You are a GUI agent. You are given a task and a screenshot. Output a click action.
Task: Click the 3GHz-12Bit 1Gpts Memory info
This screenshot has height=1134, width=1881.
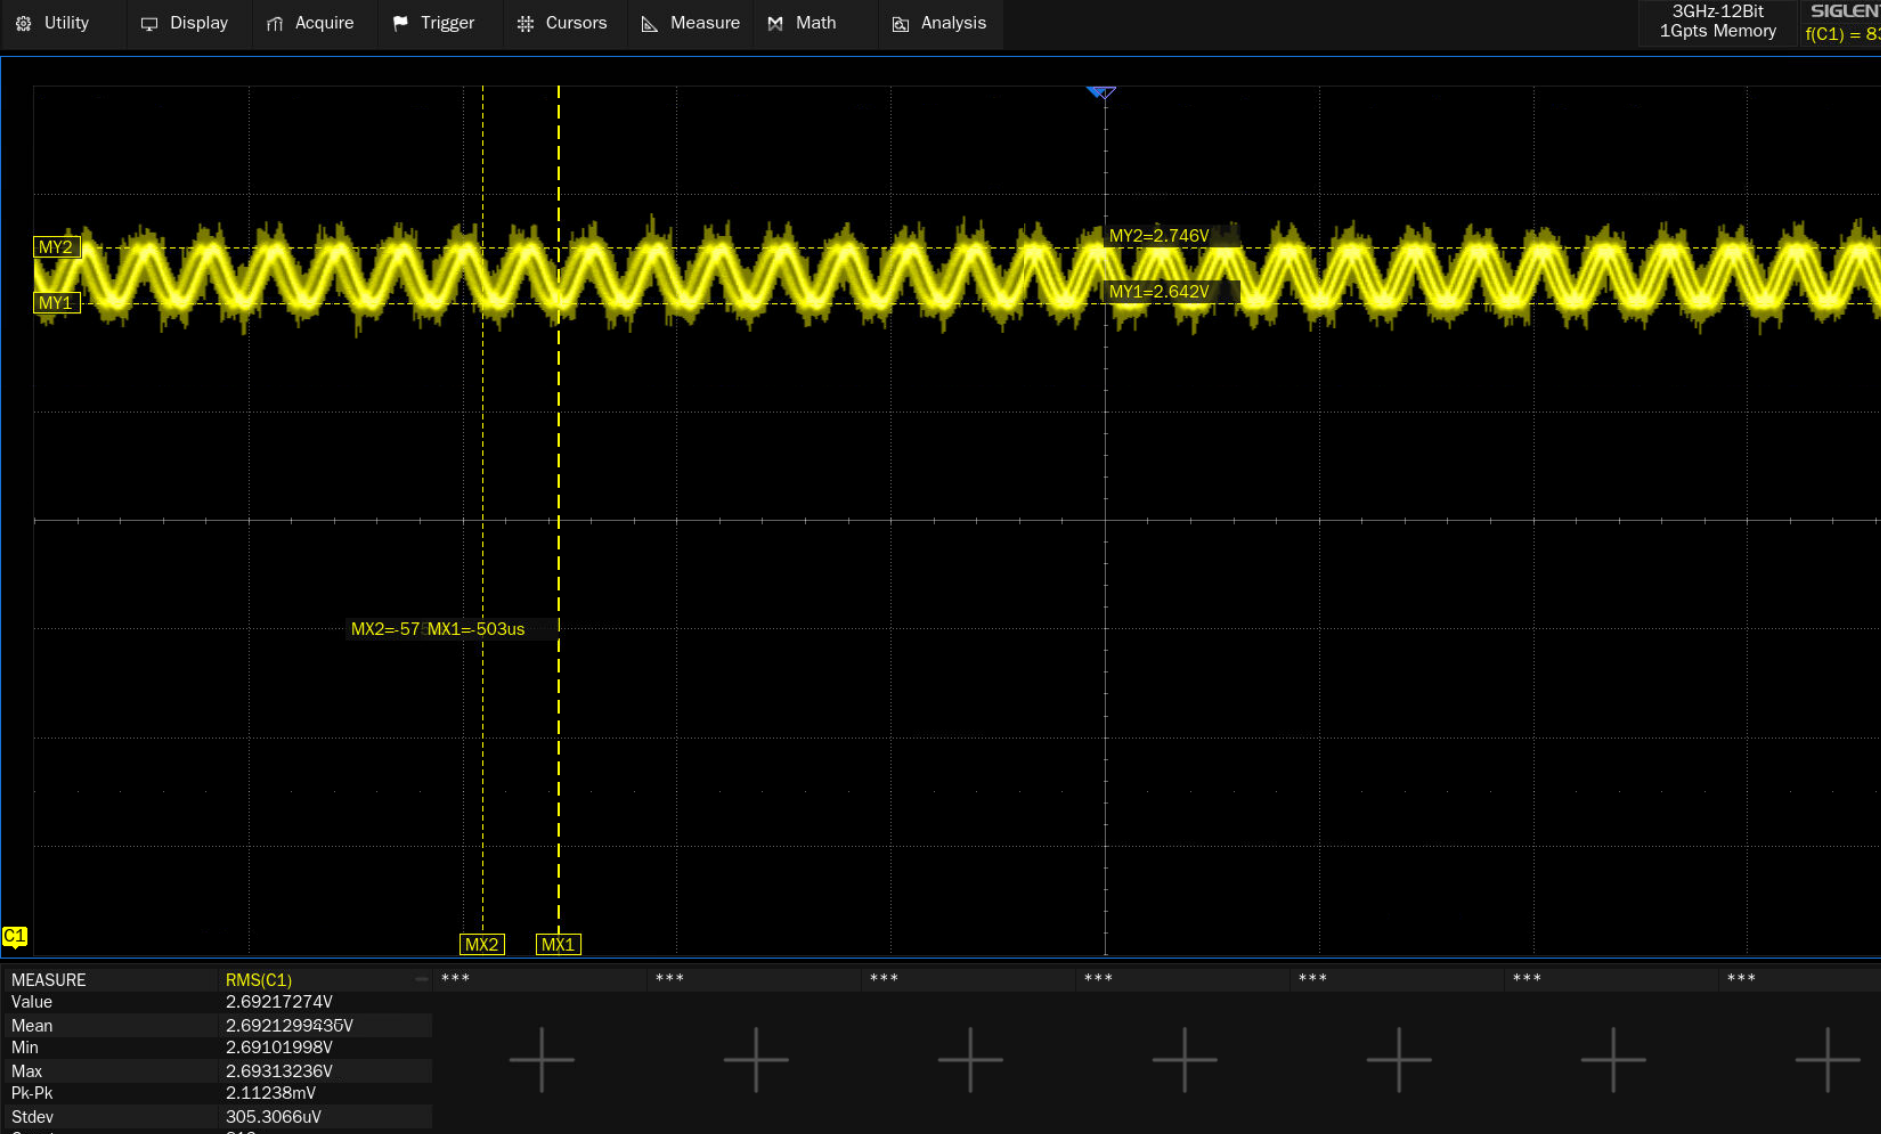pyautogui.click(x=1718, y=21)
